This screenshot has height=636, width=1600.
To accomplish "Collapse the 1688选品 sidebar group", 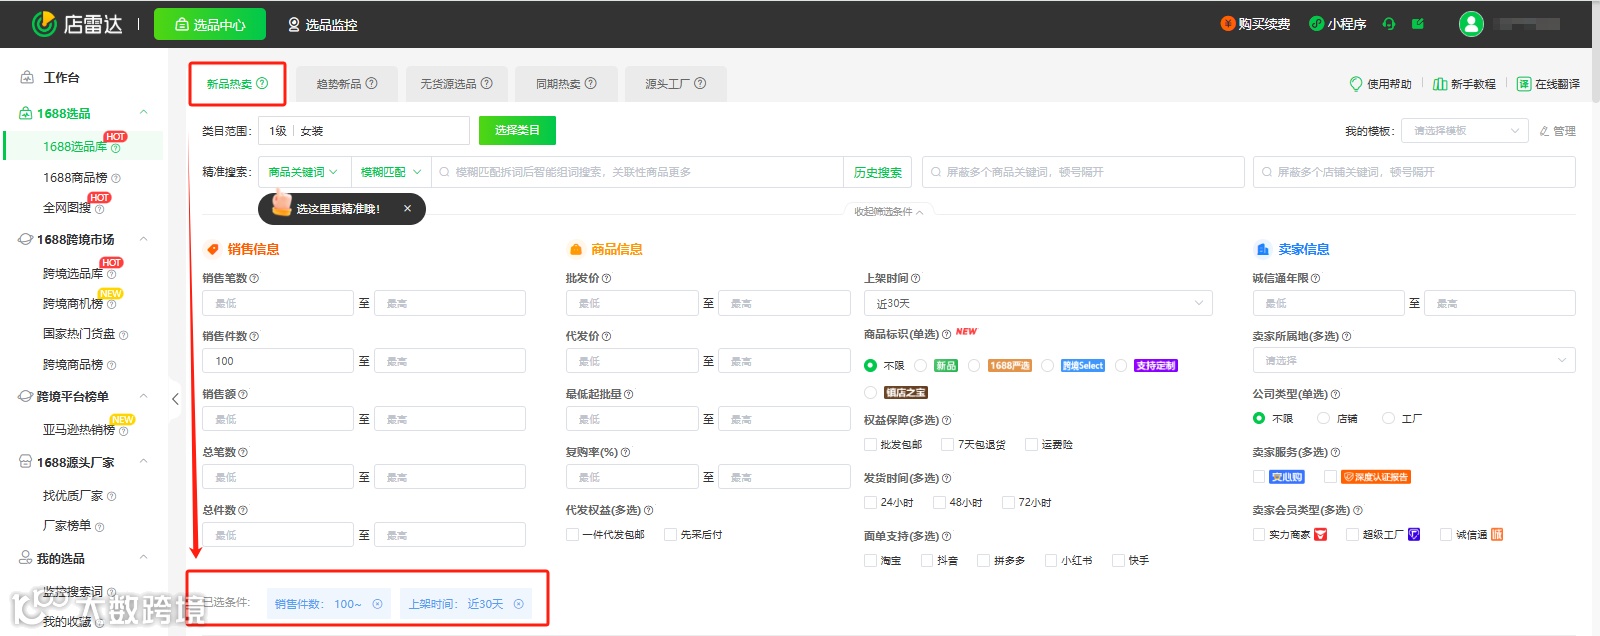I will coord(144,112).
